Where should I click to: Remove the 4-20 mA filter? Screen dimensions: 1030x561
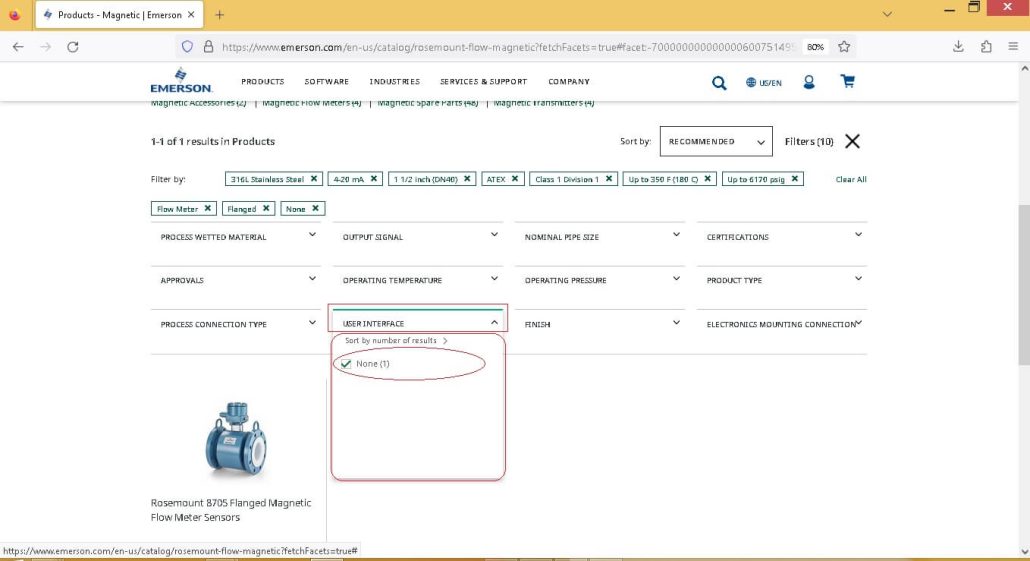(374, 179)
